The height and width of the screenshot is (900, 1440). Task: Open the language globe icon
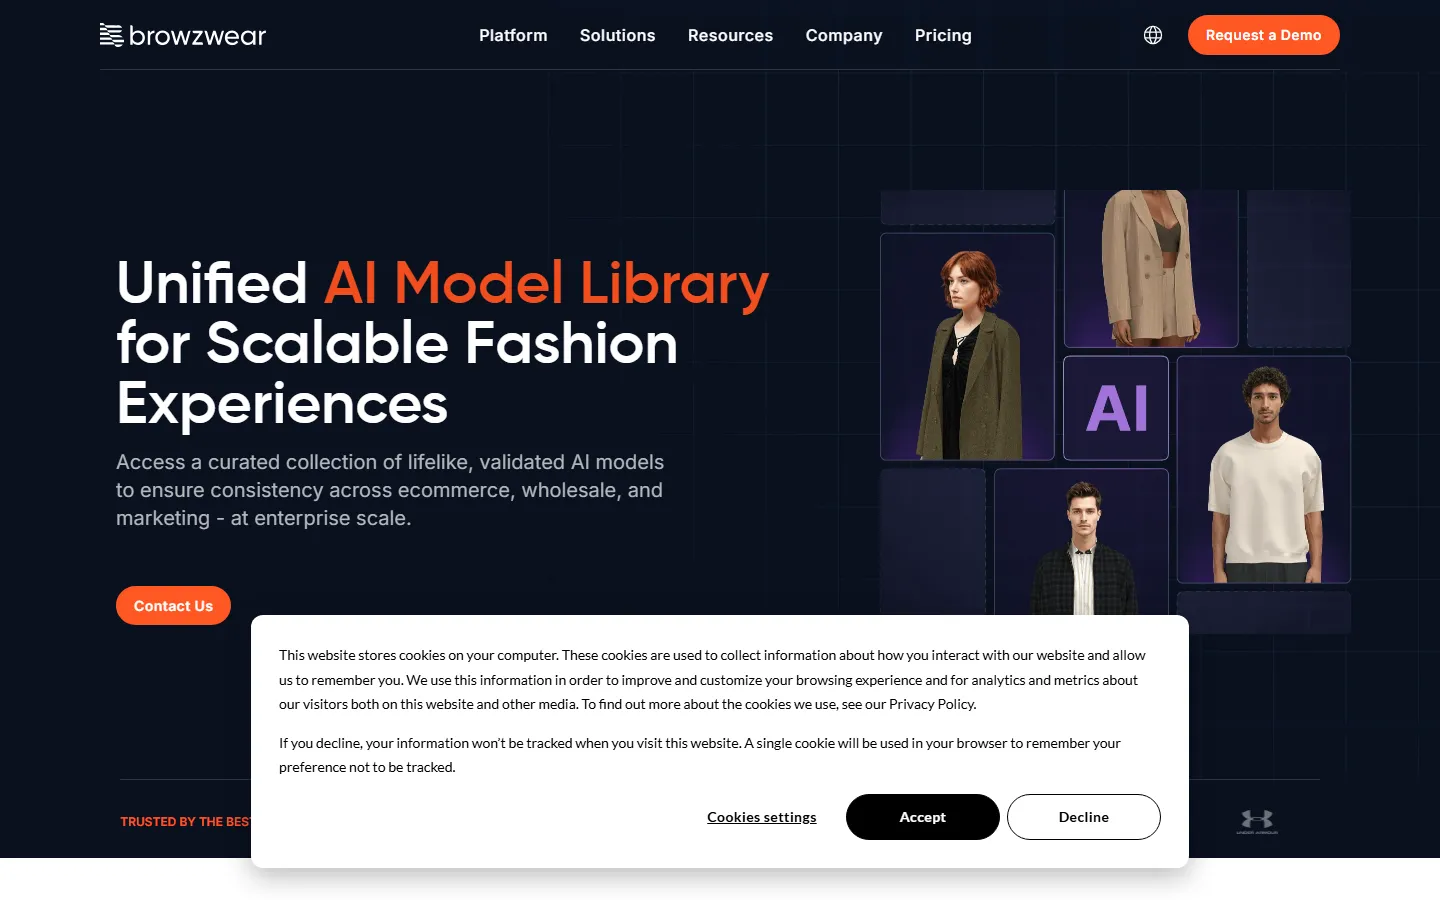(x=1153, y=35)
